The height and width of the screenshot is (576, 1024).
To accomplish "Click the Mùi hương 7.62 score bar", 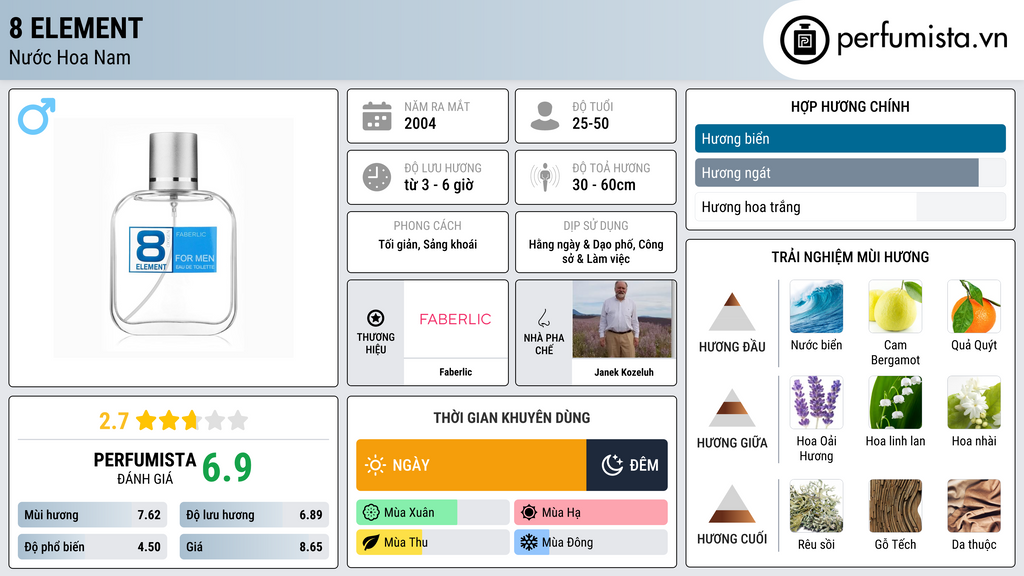I will 92,515.
